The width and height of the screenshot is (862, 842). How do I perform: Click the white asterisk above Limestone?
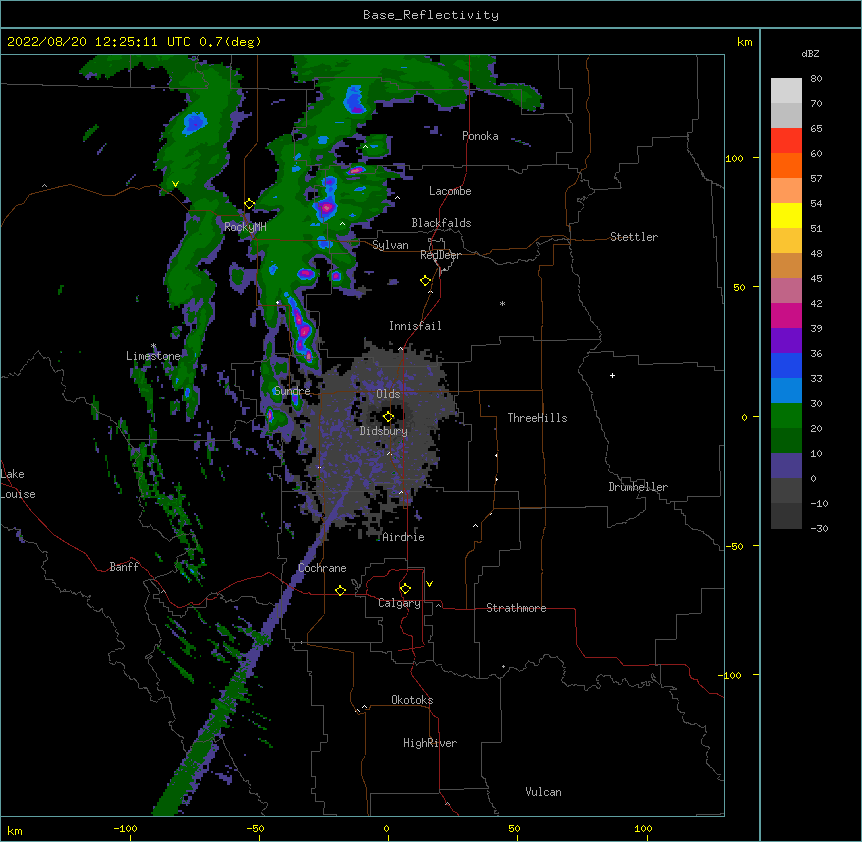(154, 346)
